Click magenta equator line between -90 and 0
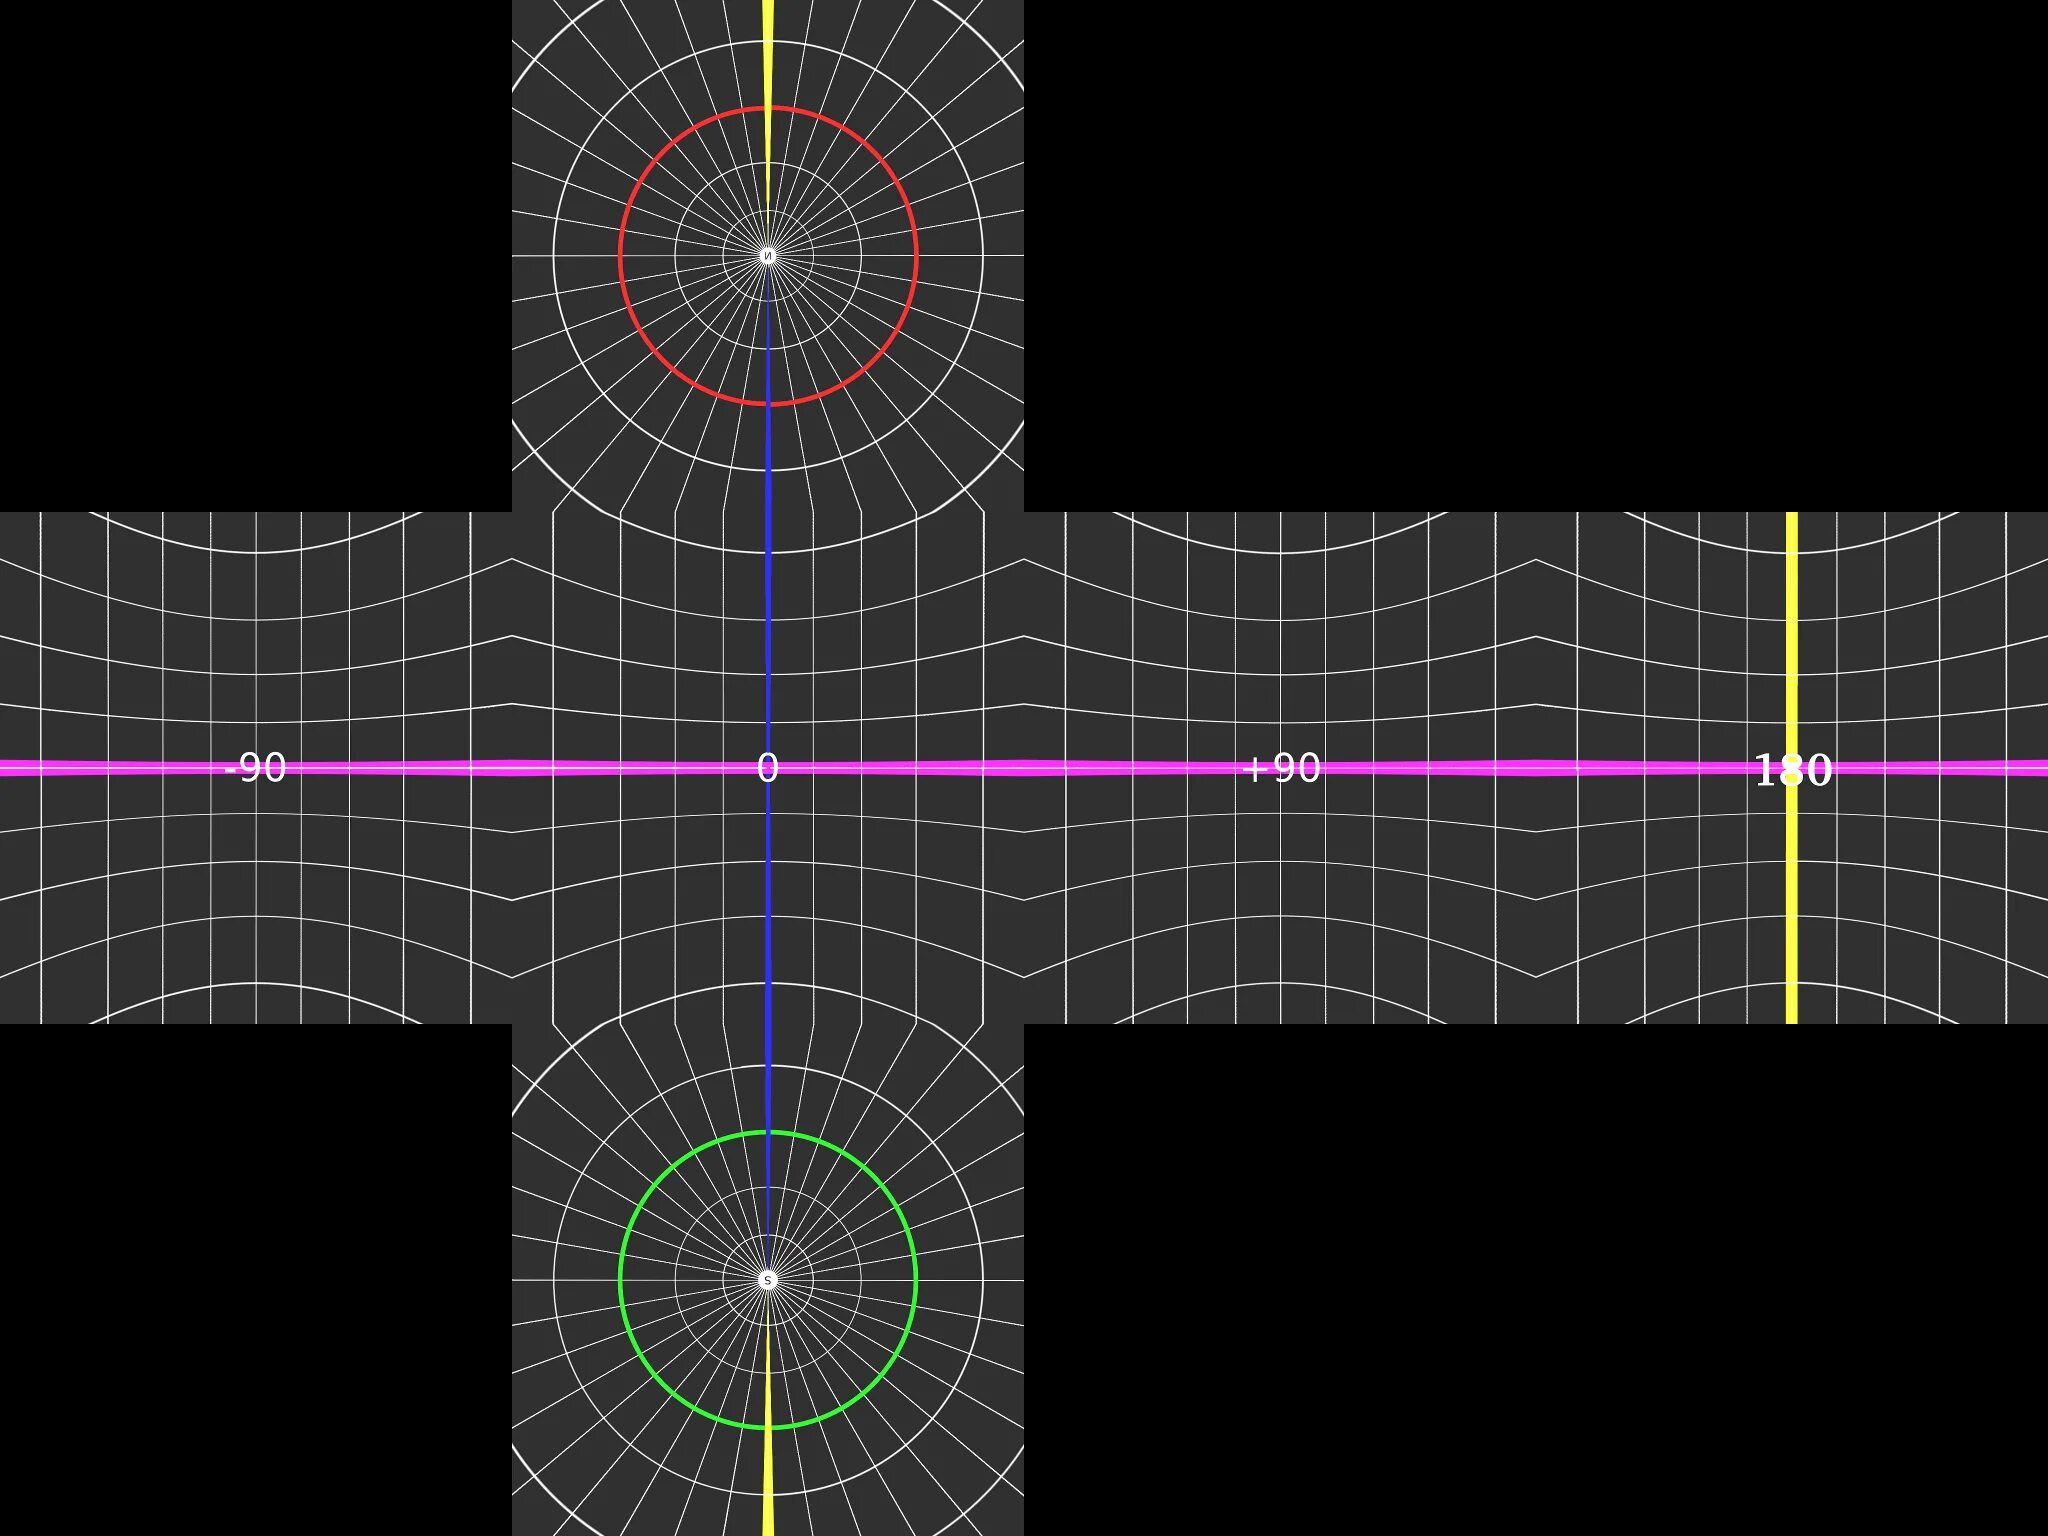The image size is (2048, 1536). pyautogui.click(x=510, y=768)
